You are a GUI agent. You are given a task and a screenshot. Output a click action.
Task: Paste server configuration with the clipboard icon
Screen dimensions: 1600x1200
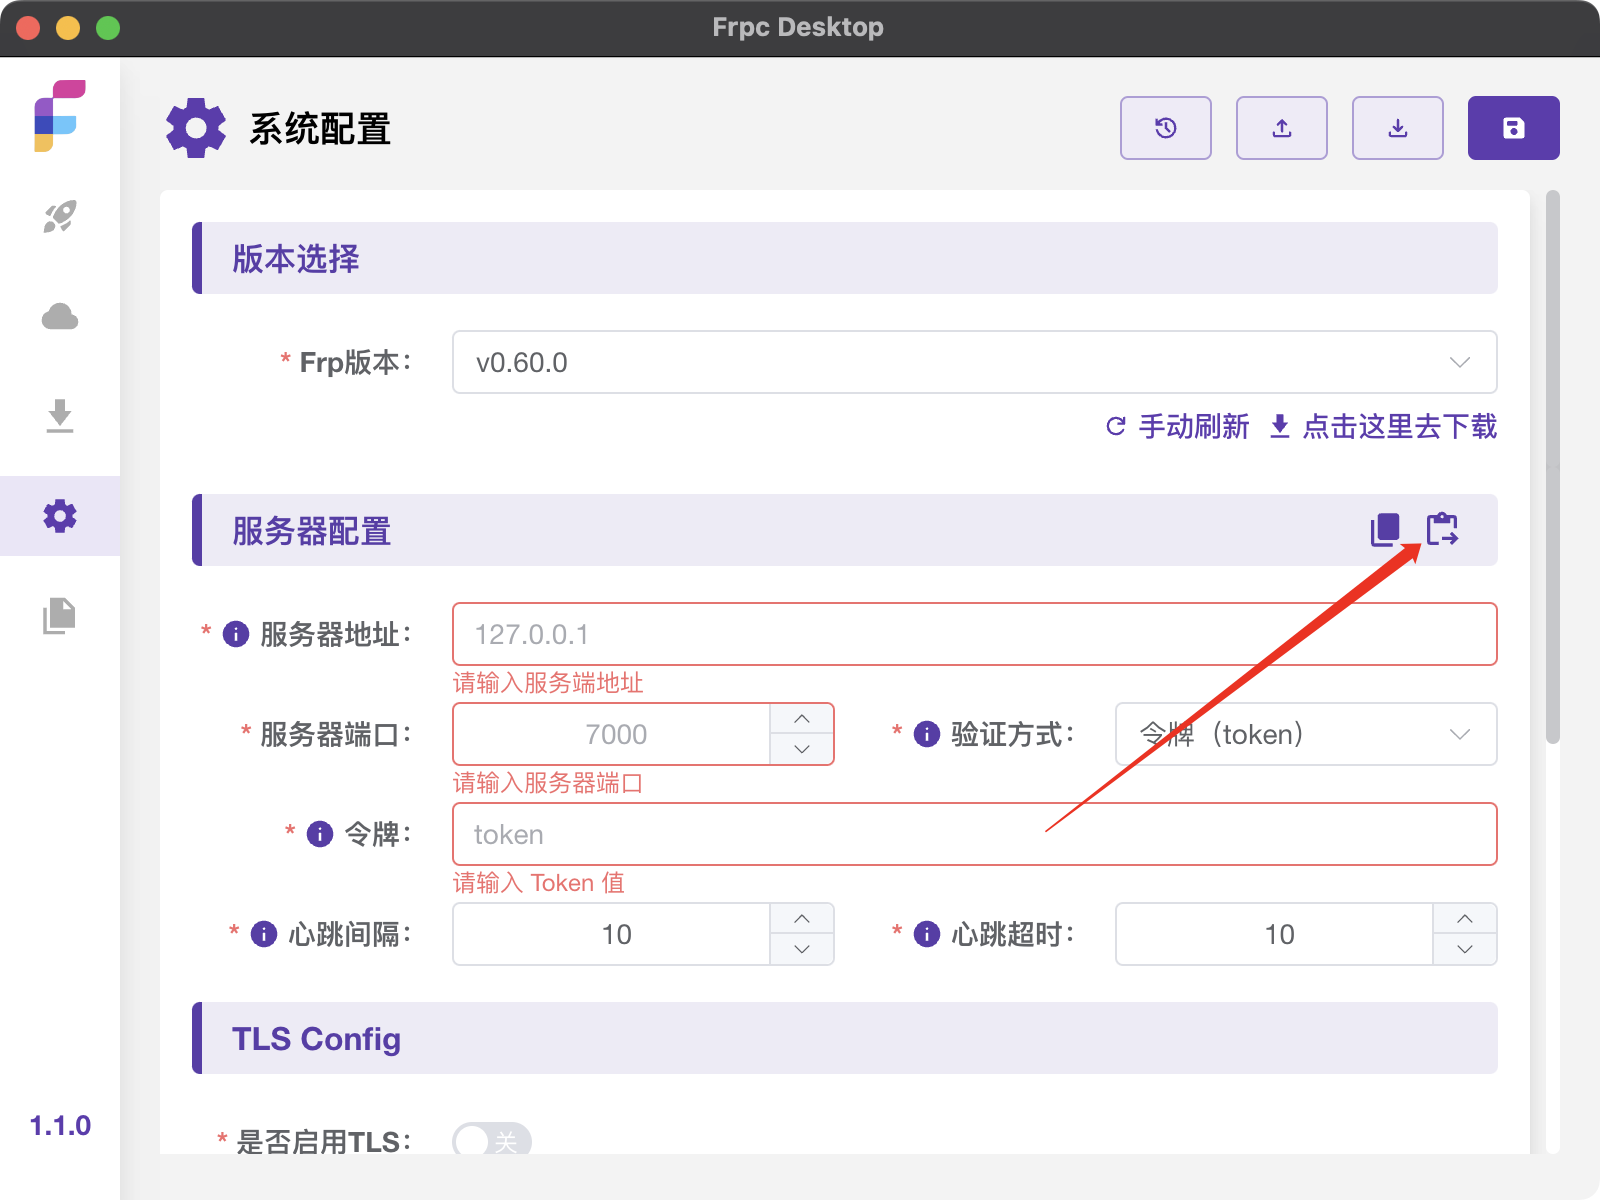pyautogui.click(x=1442, y=529)
